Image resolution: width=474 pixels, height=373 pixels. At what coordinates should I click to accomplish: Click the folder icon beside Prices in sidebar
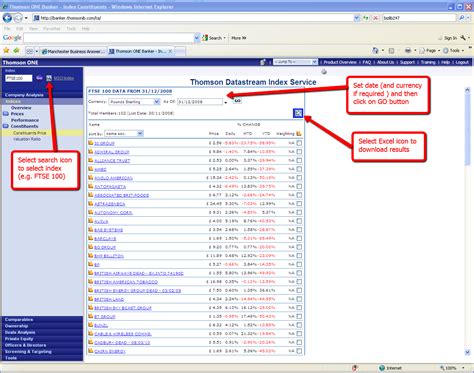coord(6,114)
